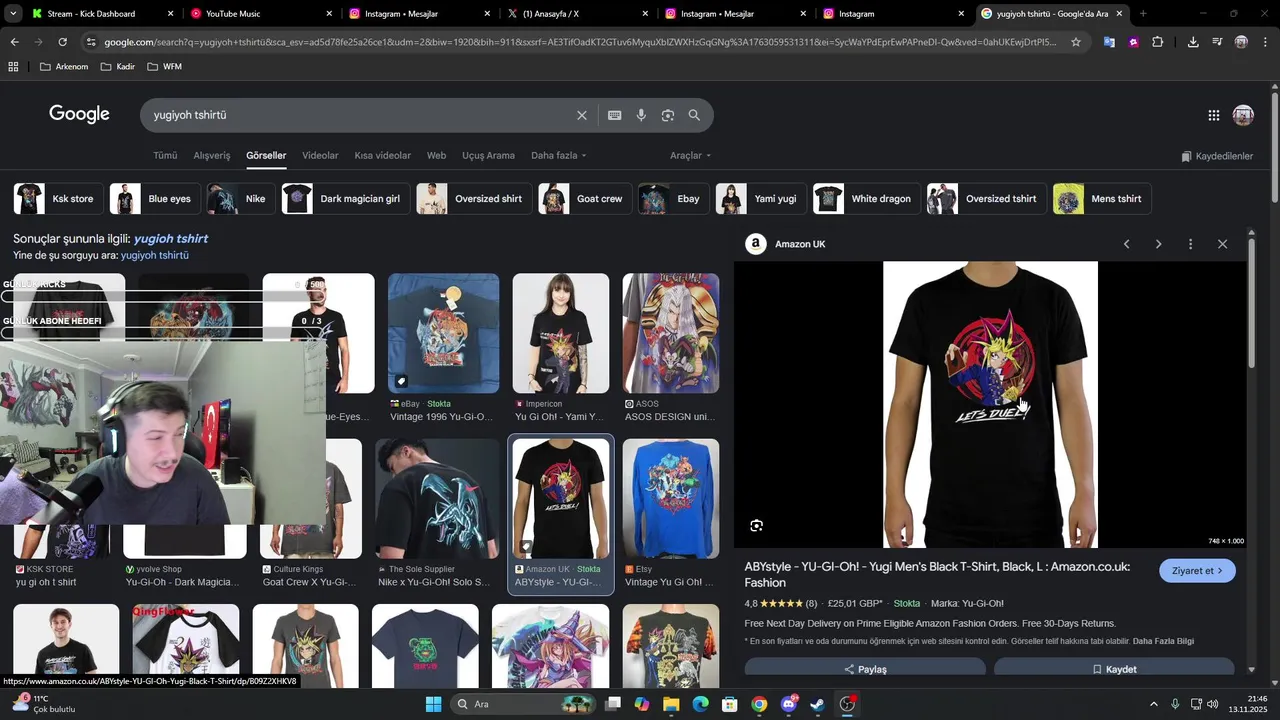This screenshot has width=1280, height=720.
Task: Open Chrome downloads
Action: coord(1193,42)
